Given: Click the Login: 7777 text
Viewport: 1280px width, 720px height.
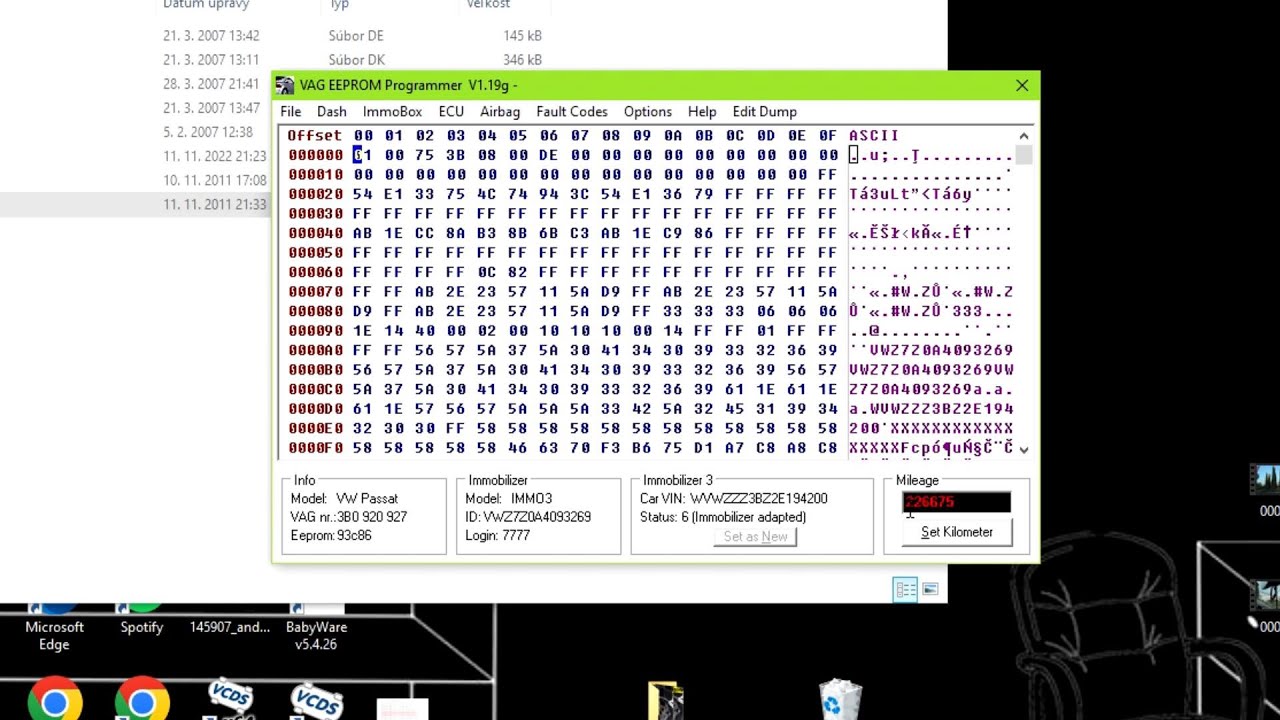Looking at the screenshot, I should 497,536.
